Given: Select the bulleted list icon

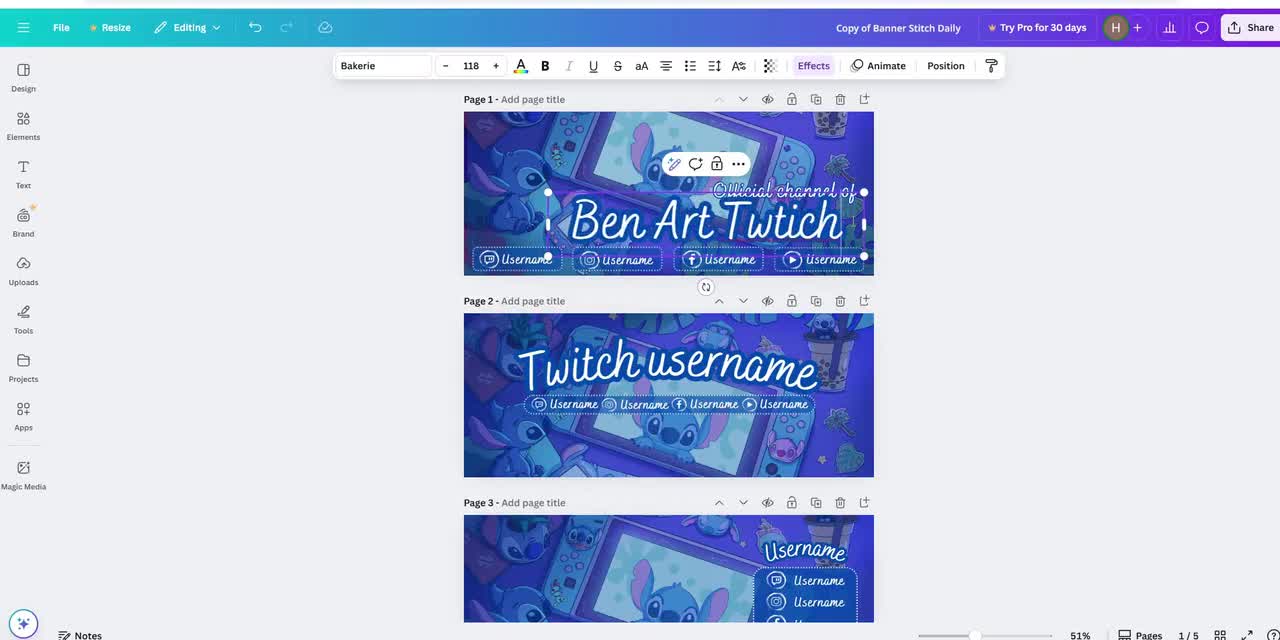Looking at the screenshot, I should pyautogui.click(x=689, y=65).
